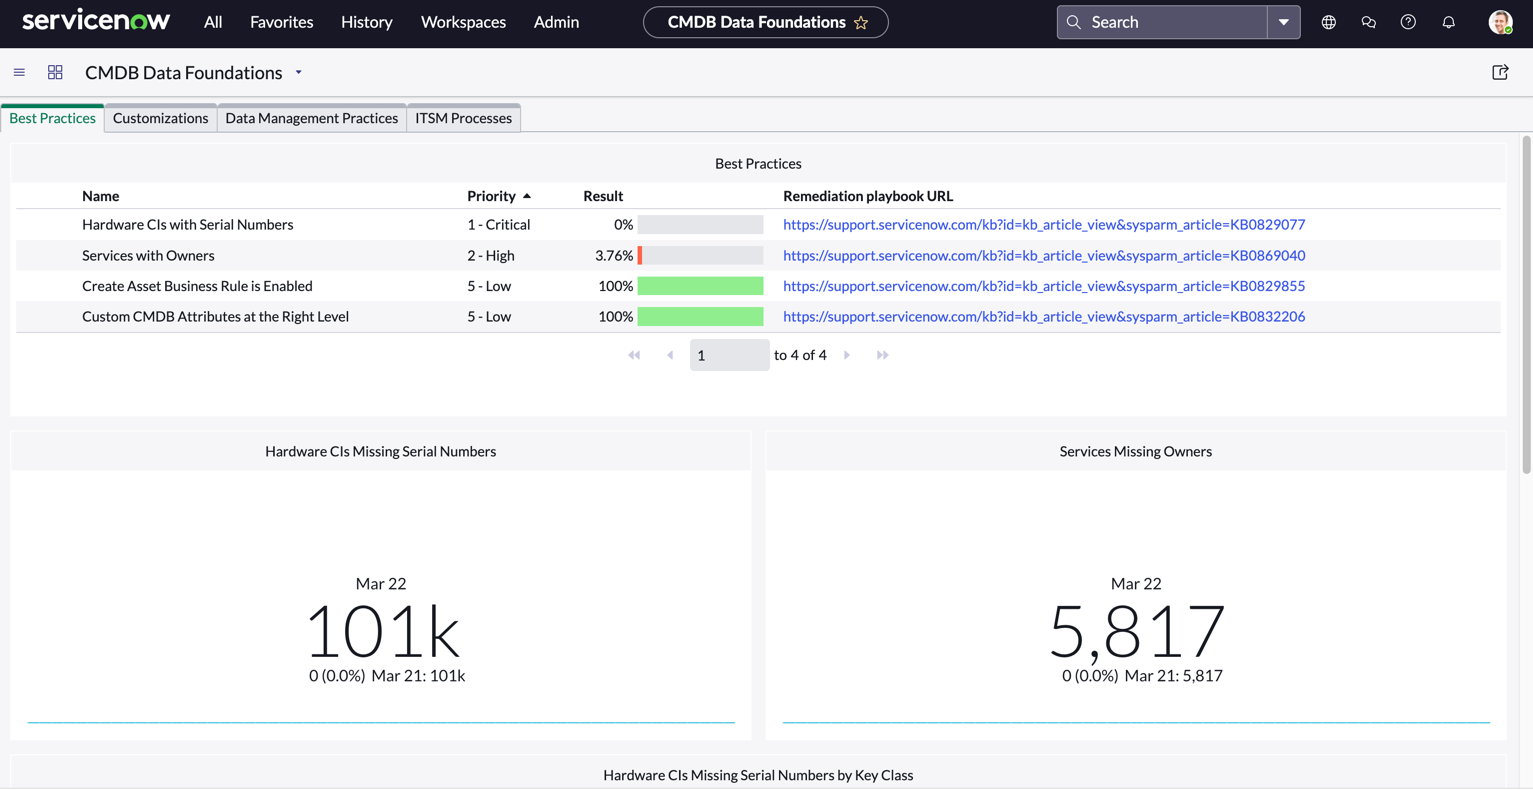Screen dimensions: 1533x790
Task: Open the globe language selector icon
Action: click(1328, 22)
